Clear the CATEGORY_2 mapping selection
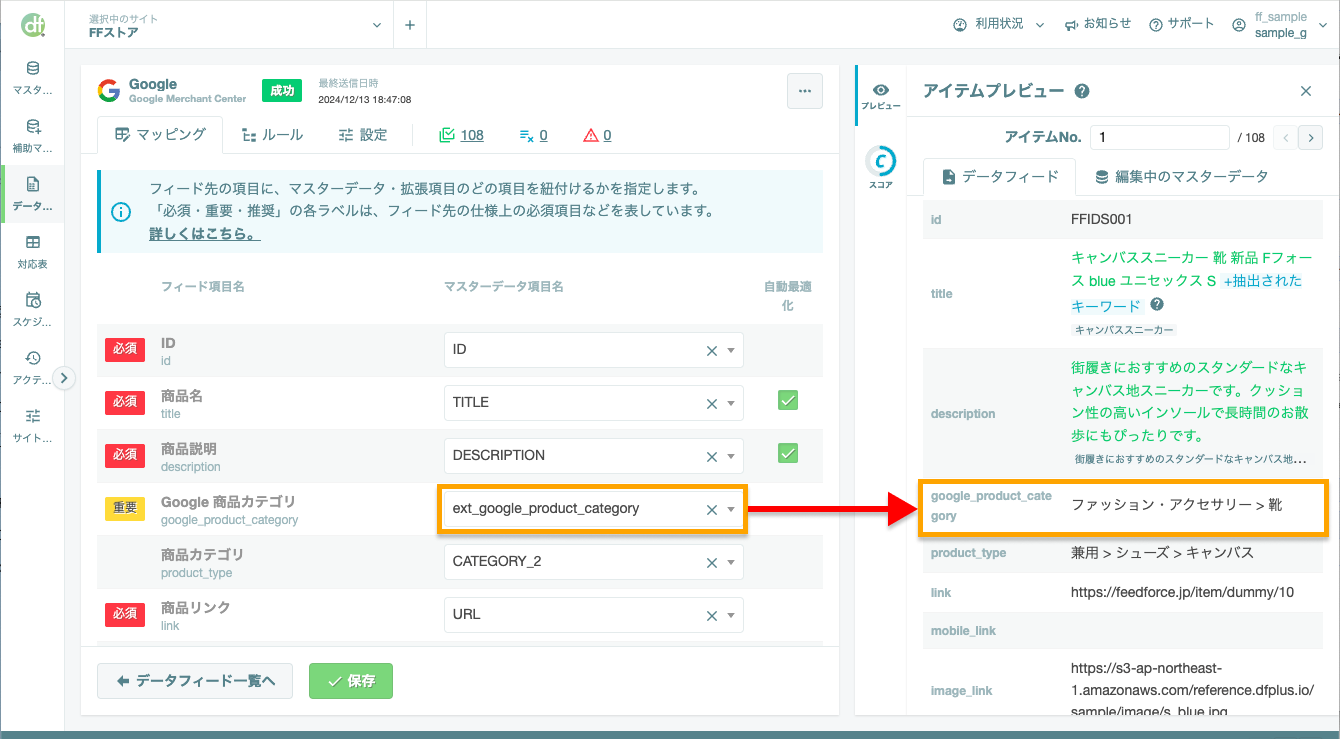Viewport: 1340px width, 739px height. point(712,562)
